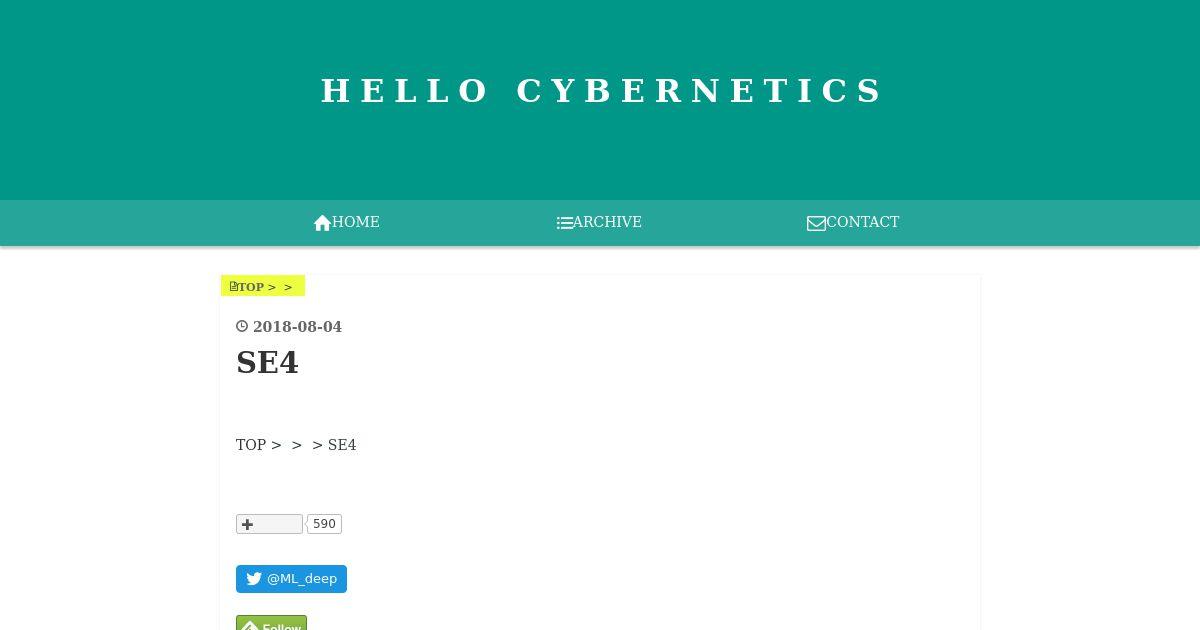
Task: Click the 2018-08-04 post date
Action: [x=297, y=327]
